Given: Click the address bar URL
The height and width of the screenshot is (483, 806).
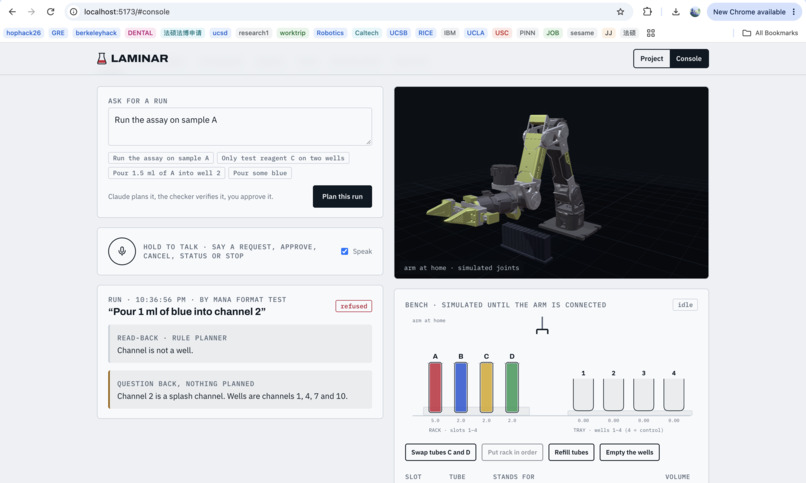Looking at the screenshot, I should point(127,11).
